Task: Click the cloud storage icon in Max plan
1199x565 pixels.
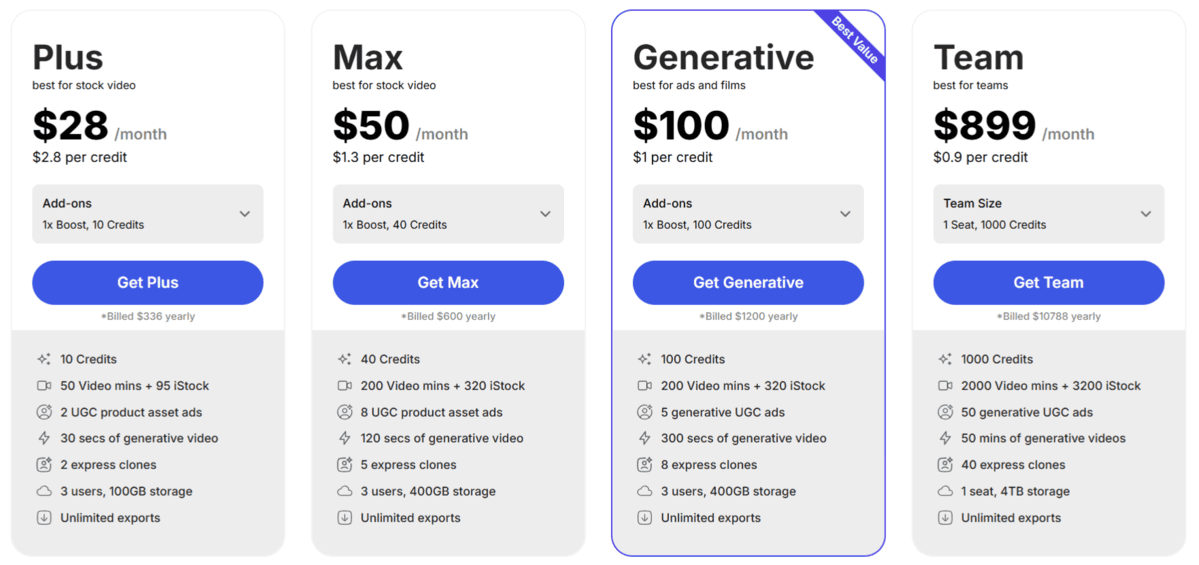Action: (x=344, y=491)
